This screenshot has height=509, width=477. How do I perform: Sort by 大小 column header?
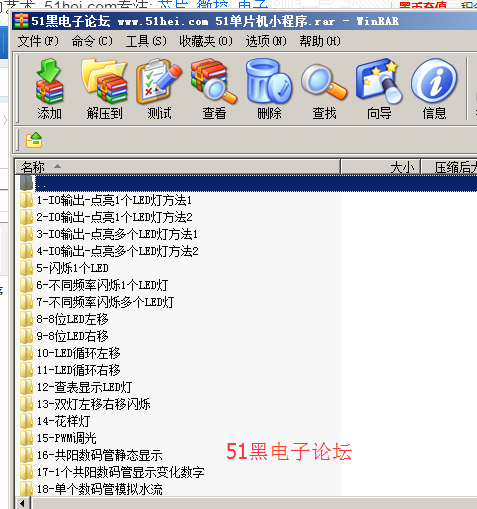pos(381,167)
